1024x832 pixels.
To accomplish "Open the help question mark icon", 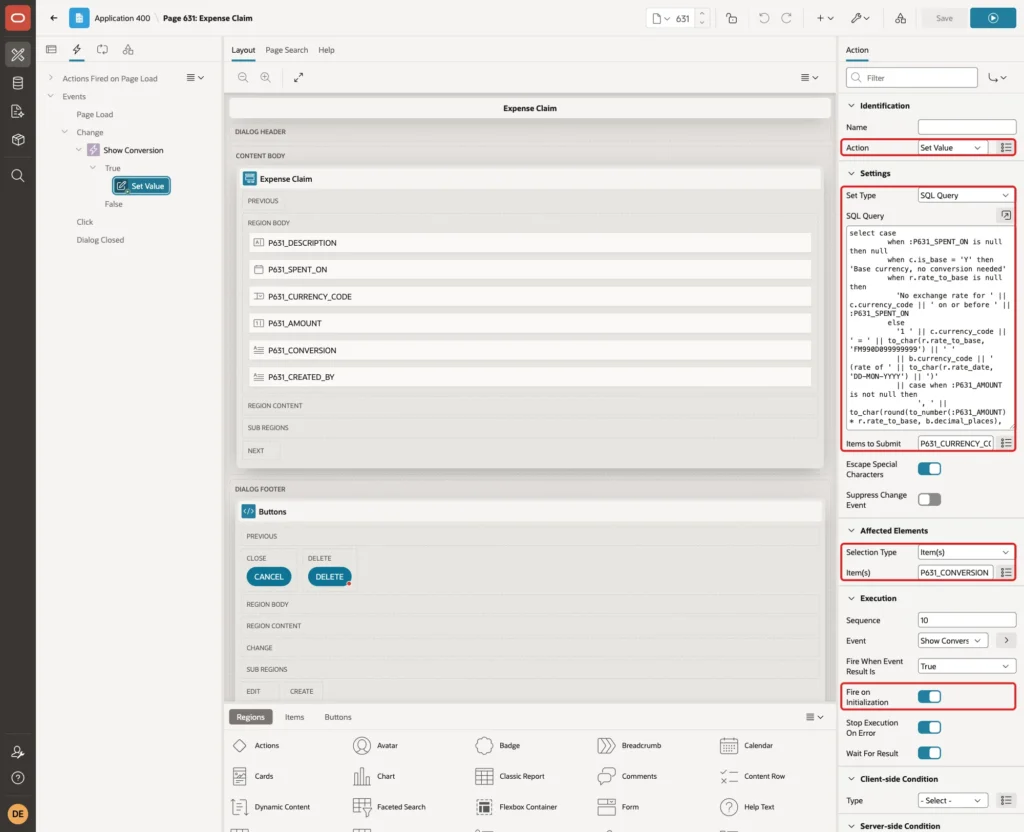I will (18, 778).
